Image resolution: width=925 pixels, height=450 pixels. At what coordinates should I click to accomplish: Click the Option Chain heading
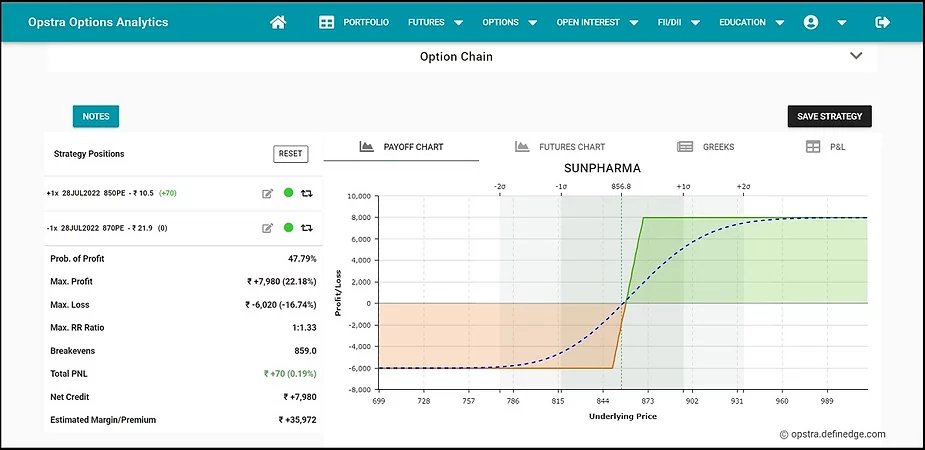456,57
